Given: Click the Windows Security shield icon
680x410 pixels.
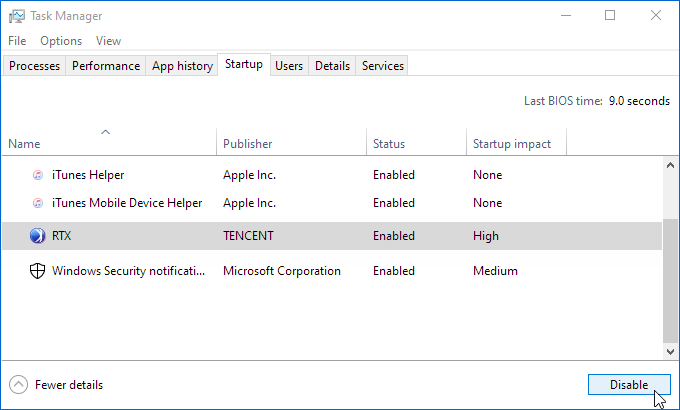Looking at the screenshot, I should pyautogui.click(x=37, y=271).
